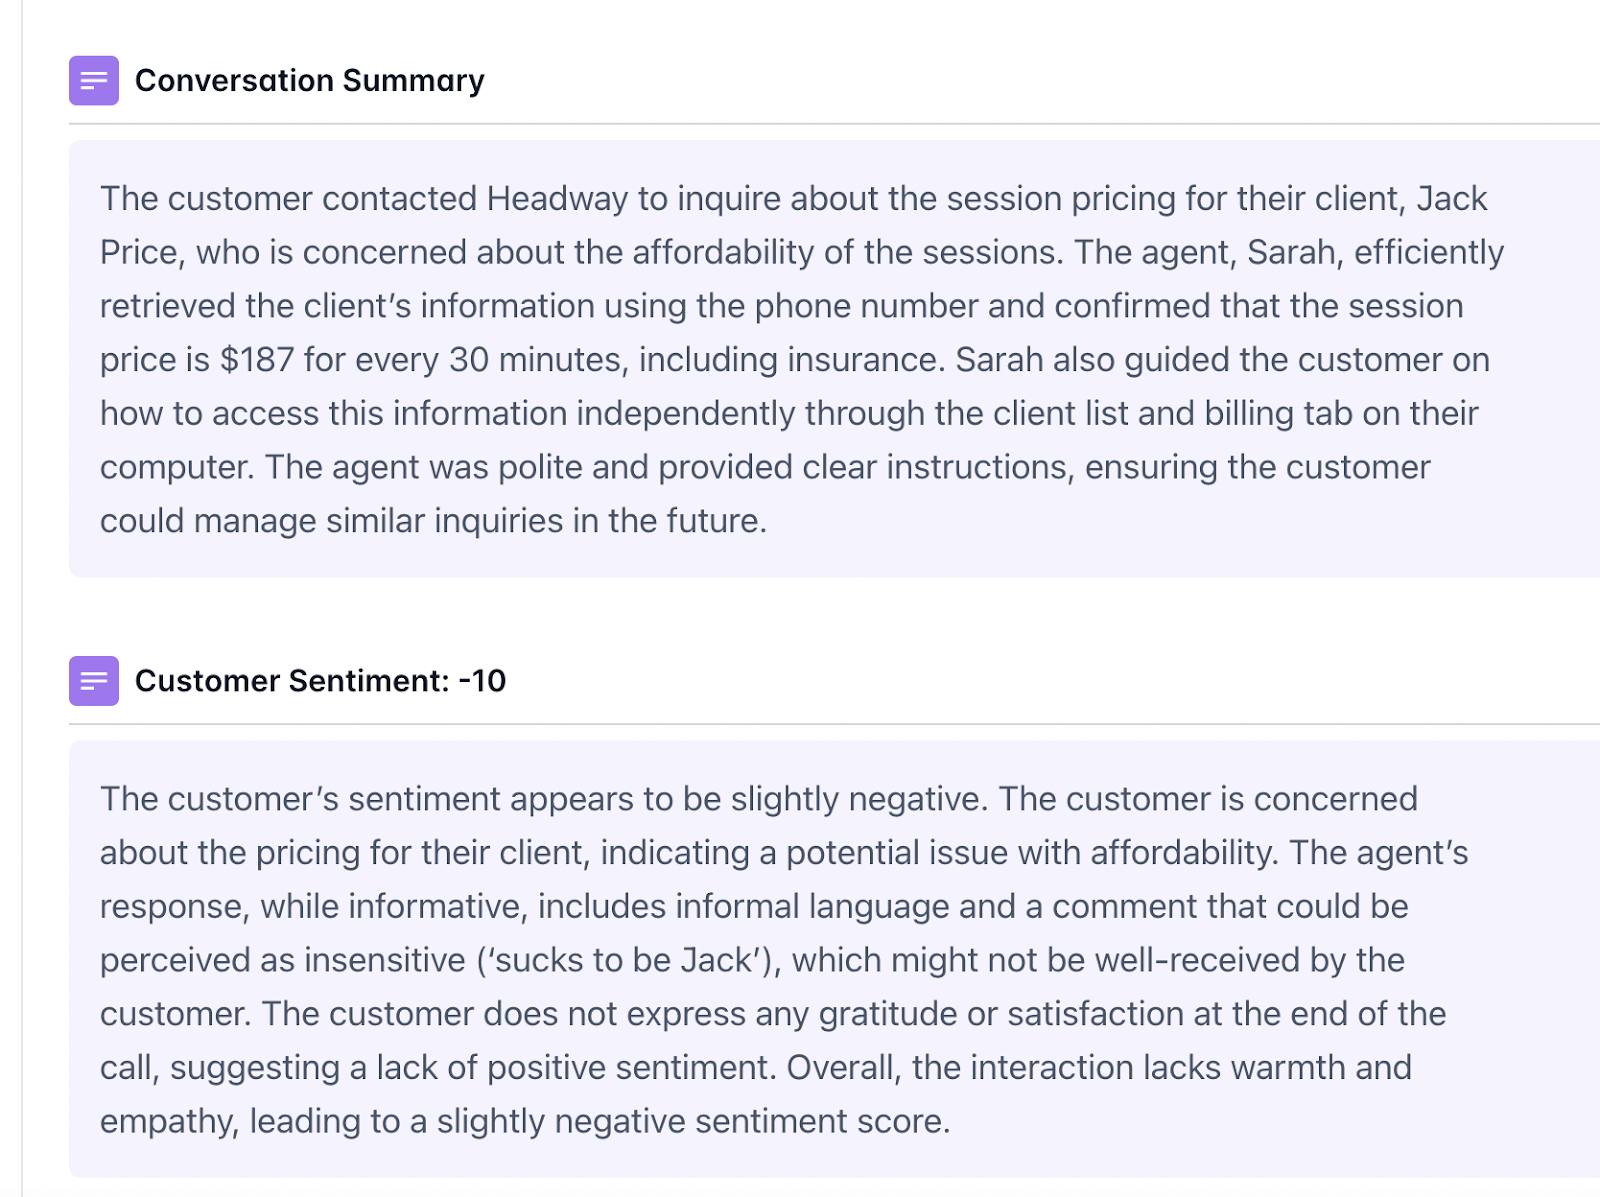Image resolution: width=1600 pixels, height=1197 pixels.
Task: Click the 'sucks to be Jack' quote
Action: tap(629, 960)
